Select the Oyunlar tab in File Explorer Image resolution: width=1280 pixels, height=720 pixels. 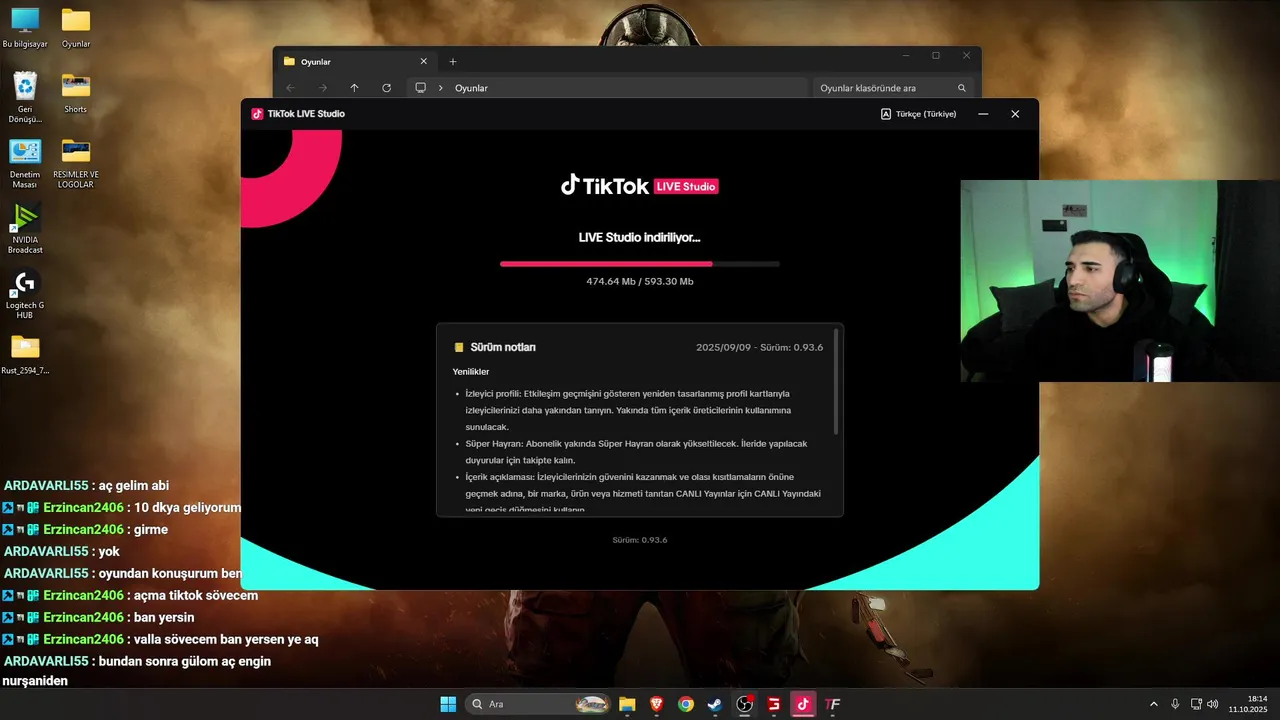coord(355,62)
